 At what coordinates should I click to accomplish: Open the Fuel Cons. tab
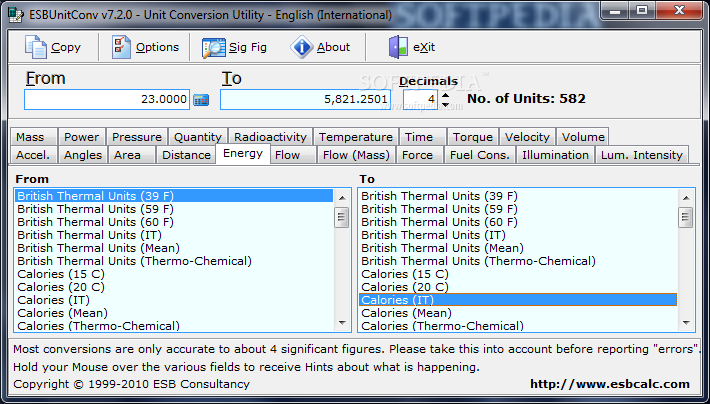tap(480, 155)
